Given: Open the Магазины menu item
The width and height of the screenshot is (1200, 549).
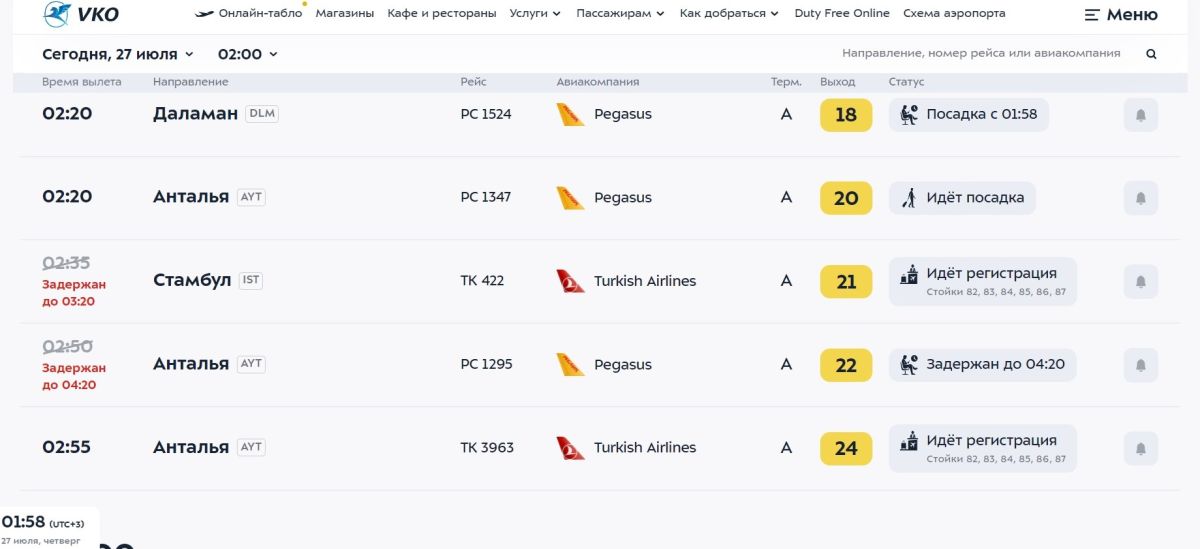Looking at the screenshot, I should [x=345, y=14].
